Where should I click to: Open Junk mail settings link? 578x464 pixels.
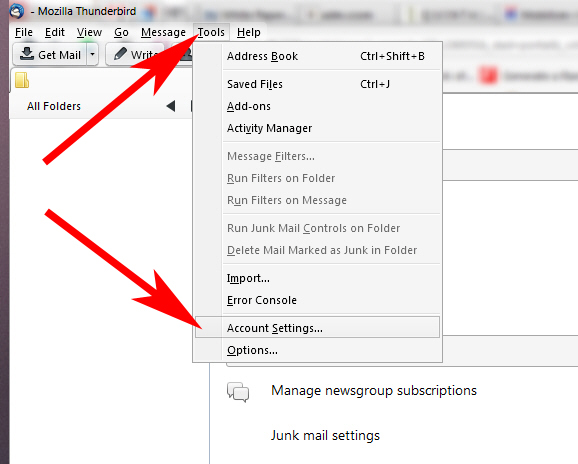[x=325, y=436]
